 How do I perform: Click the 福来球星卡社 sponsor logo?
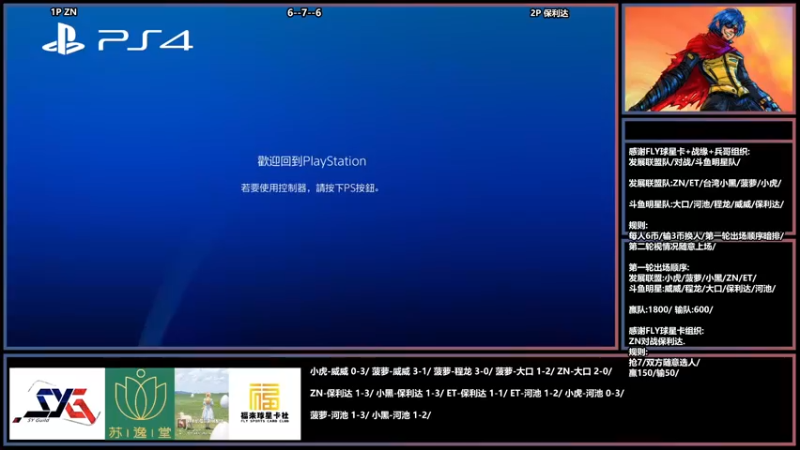pyautogui.click(x=265, y=404)
